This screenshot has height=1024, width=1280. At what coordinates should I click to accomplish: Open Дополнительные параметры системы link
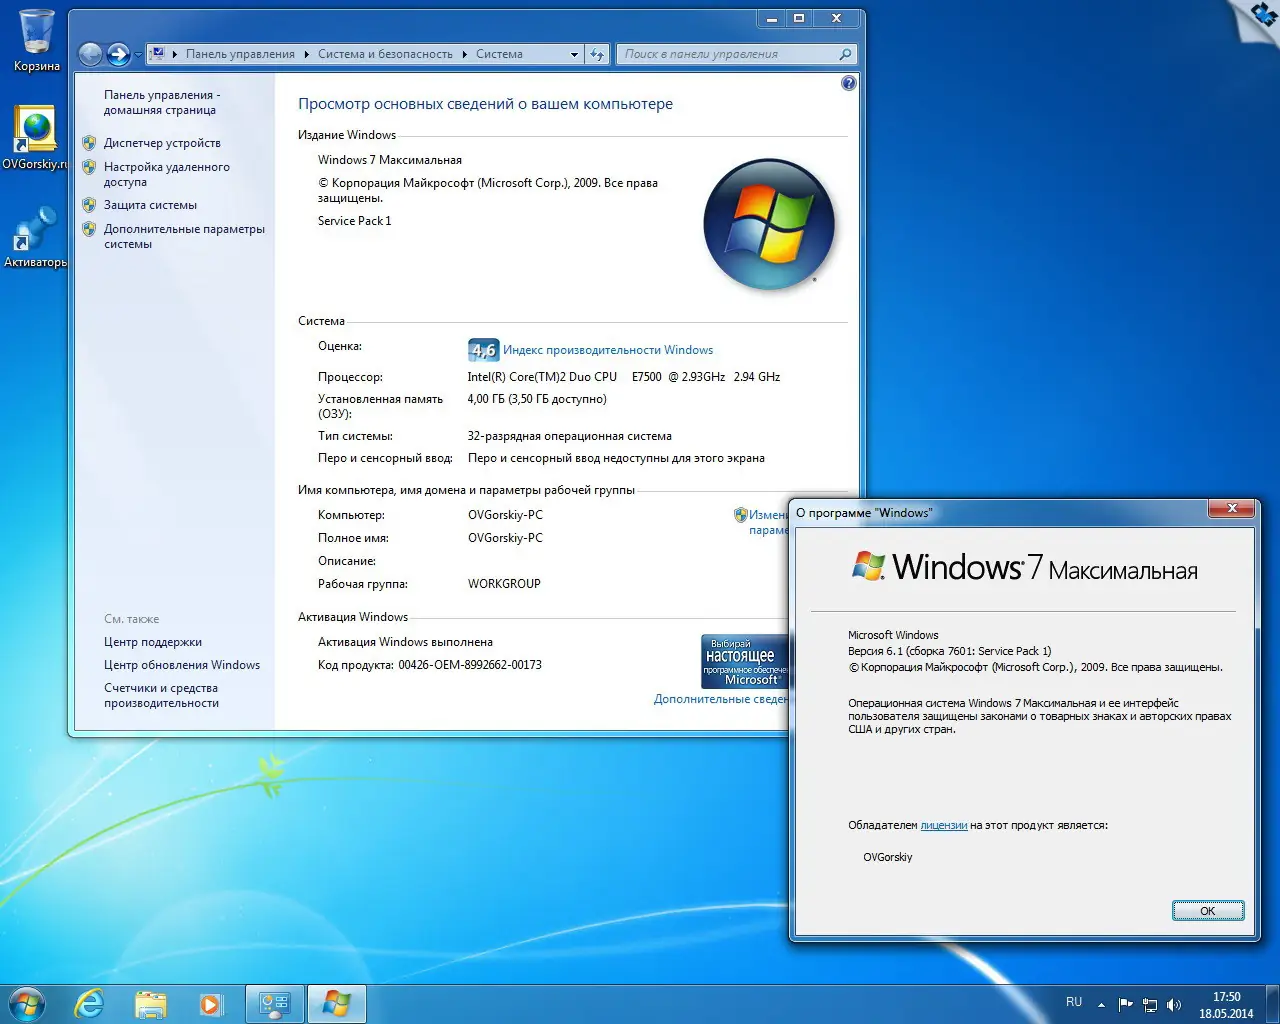tap(184, 236)
